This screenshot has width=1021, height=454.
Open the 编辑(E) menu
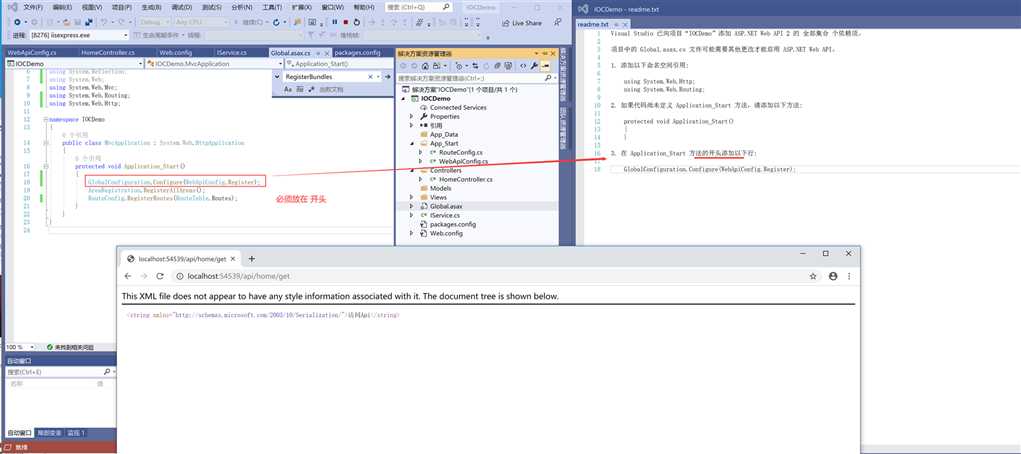(x=62, y=7)
